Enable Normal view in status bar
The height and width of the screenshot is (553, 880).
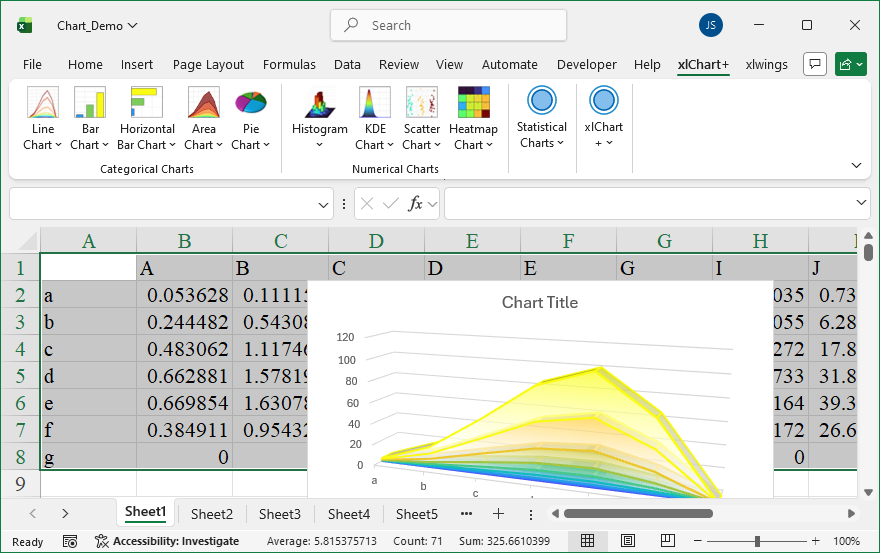588,541
